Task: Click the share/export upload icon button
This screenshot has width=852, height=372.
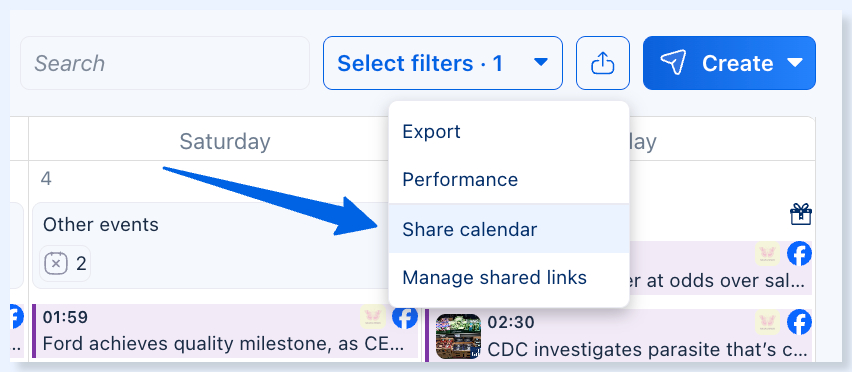Action: 603,63
